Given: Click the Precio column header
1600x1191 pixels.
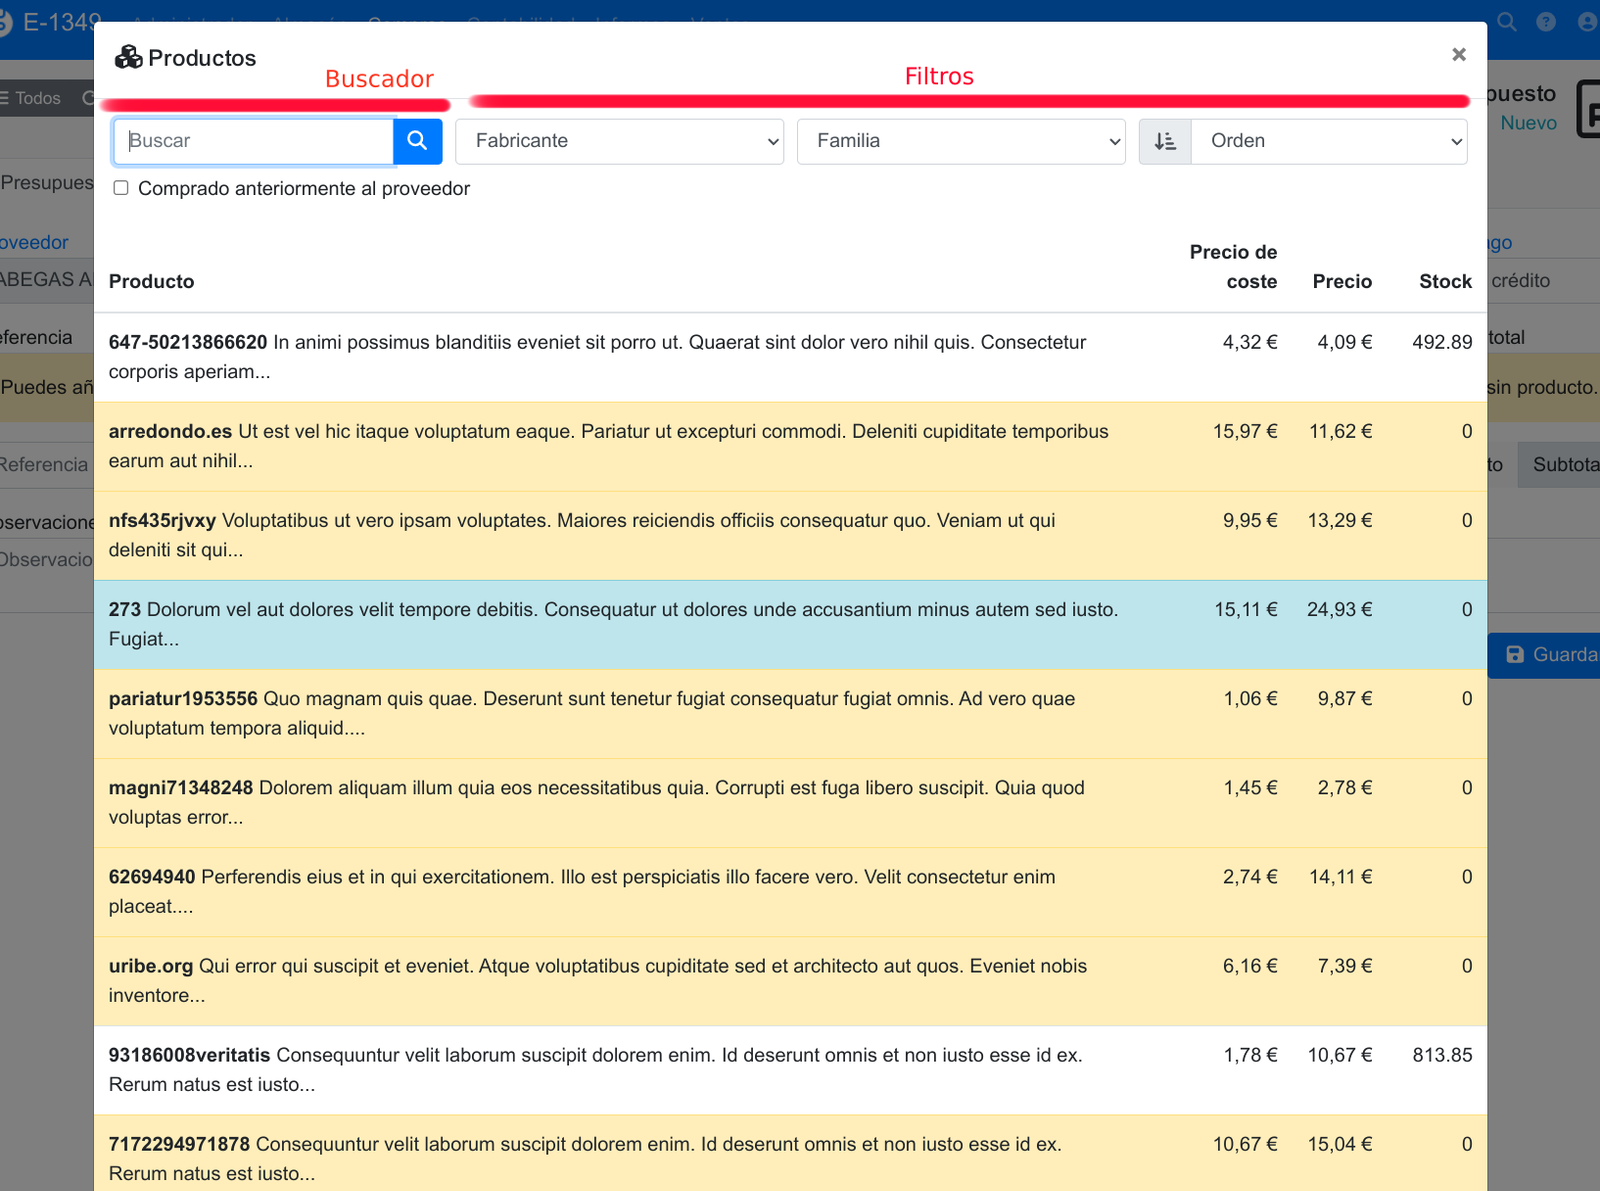Looking at the screenshot, I should [x=1342, y=282].
